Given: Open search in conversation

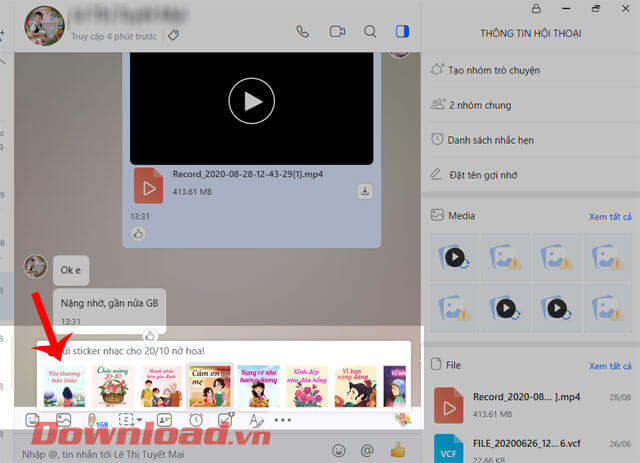Looking at the screenshot, I should point(370,31).
